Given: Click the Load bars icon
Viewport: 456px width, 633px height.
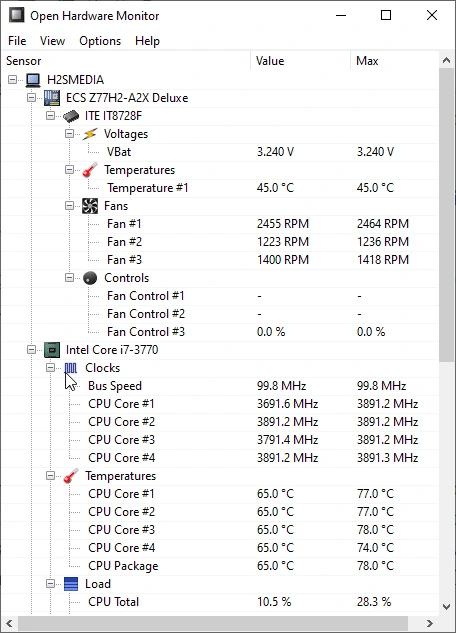Looking at the screenshot, I should [71, 584].
